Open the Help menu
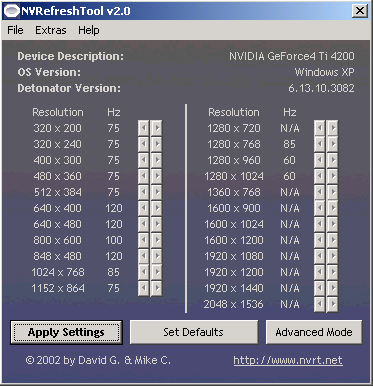Image resolution: width=373 pixels, height=388 pixels. point(89,30)
